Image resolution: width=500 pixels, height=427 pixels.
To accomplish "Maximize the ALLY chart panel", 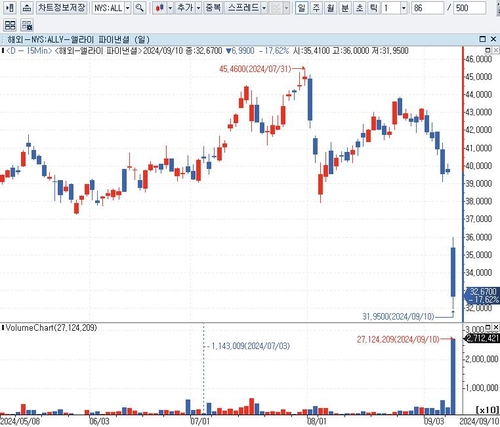I will point(482,39).
